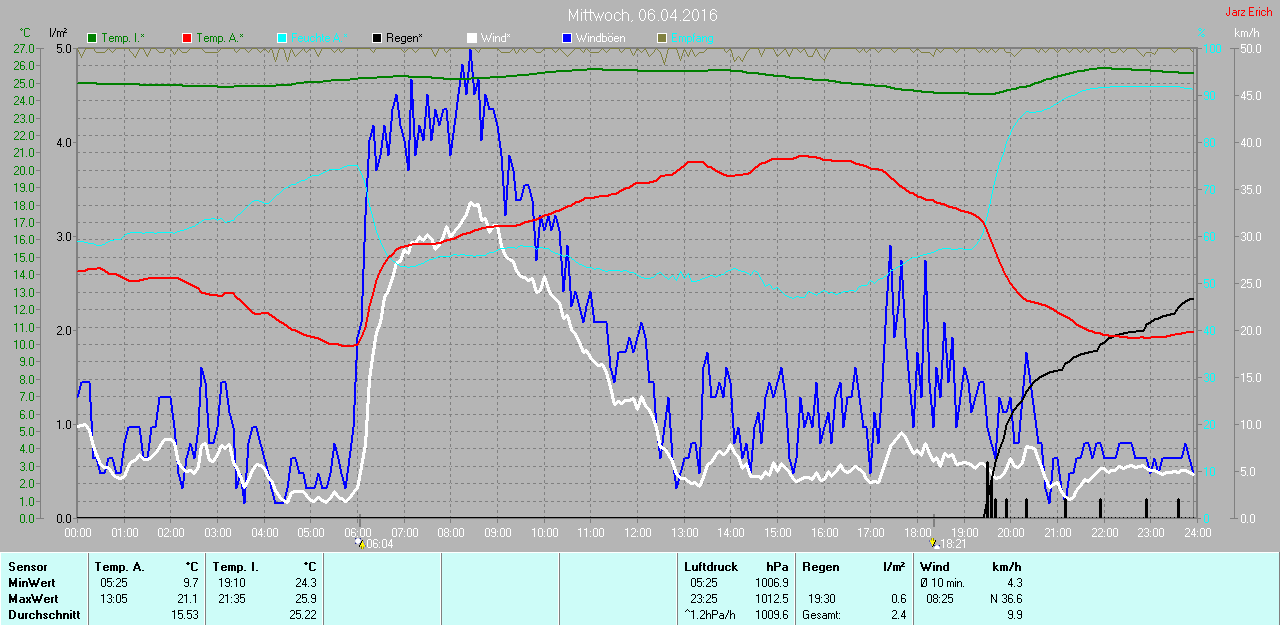Click the pressure average value '1009.6'
This screenshot has width=1280, height=625.
771,615
